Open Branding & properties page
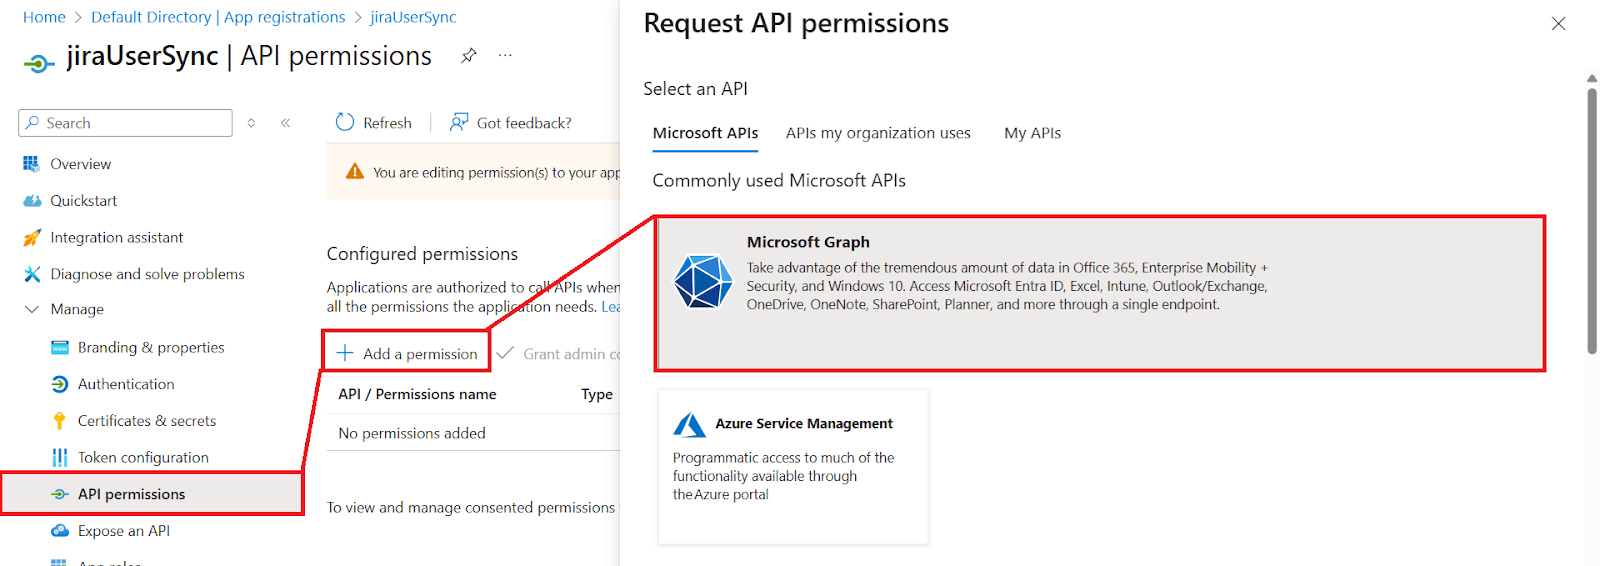 point(152,347)
